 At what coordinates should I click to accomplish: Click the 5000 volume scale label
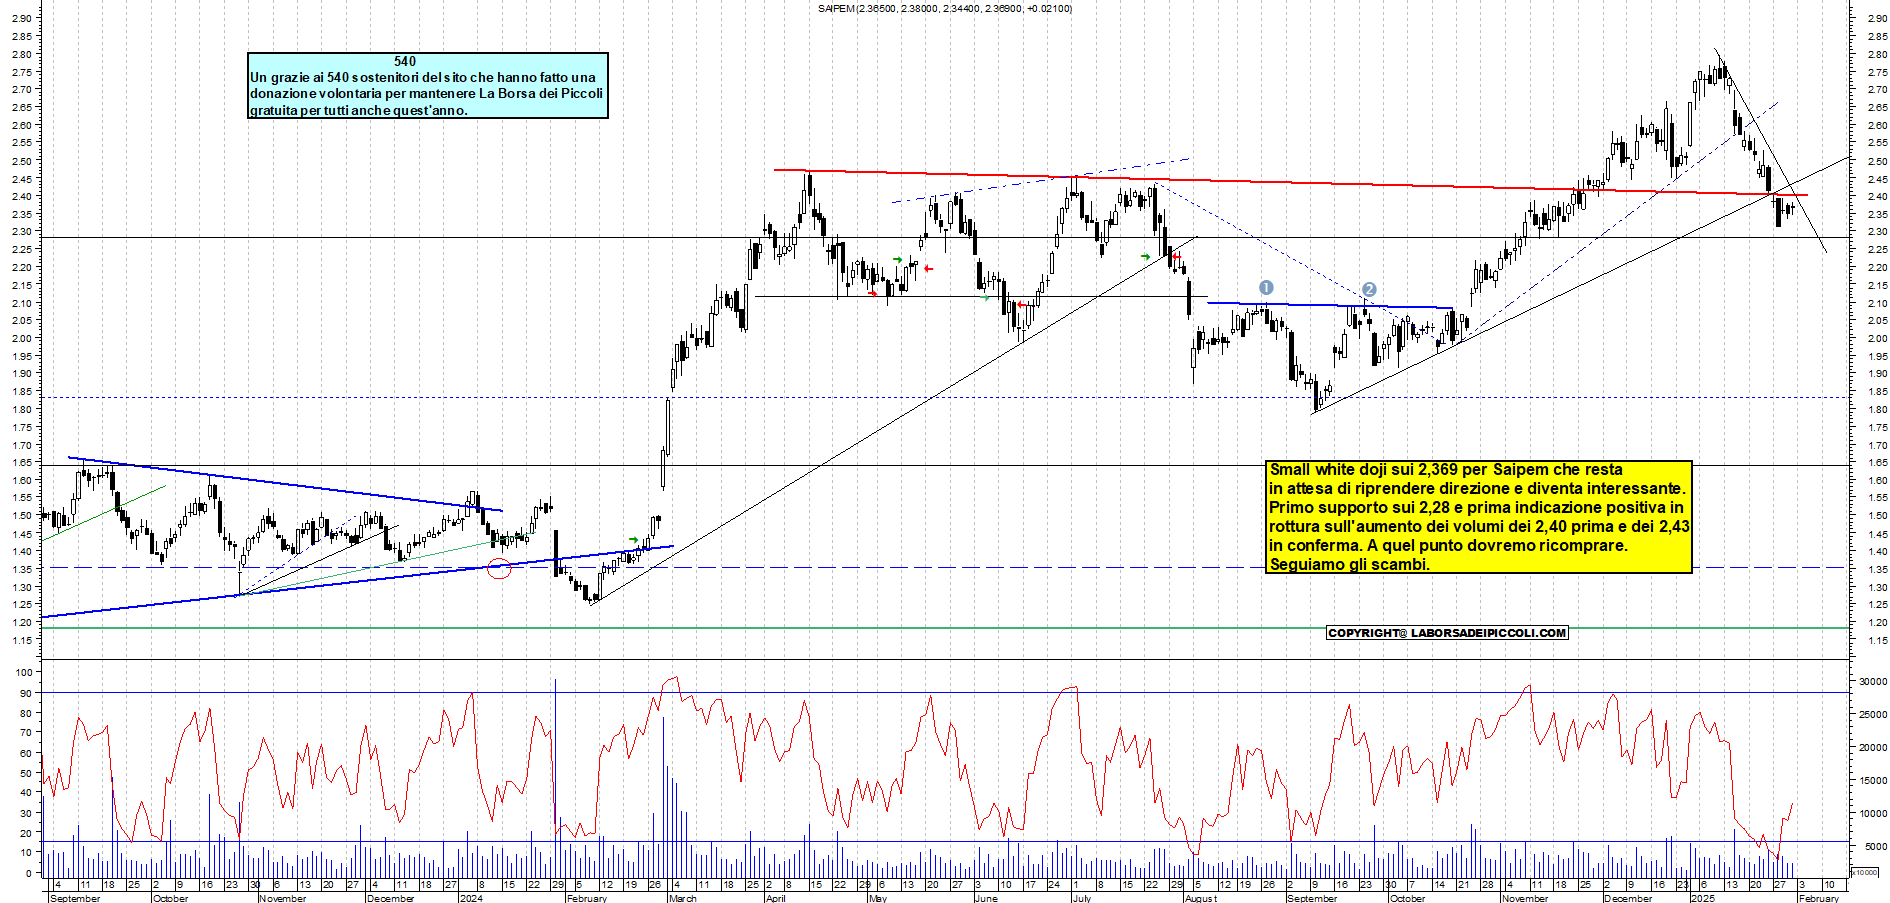pyautogui.click(x=1875, y=847)
